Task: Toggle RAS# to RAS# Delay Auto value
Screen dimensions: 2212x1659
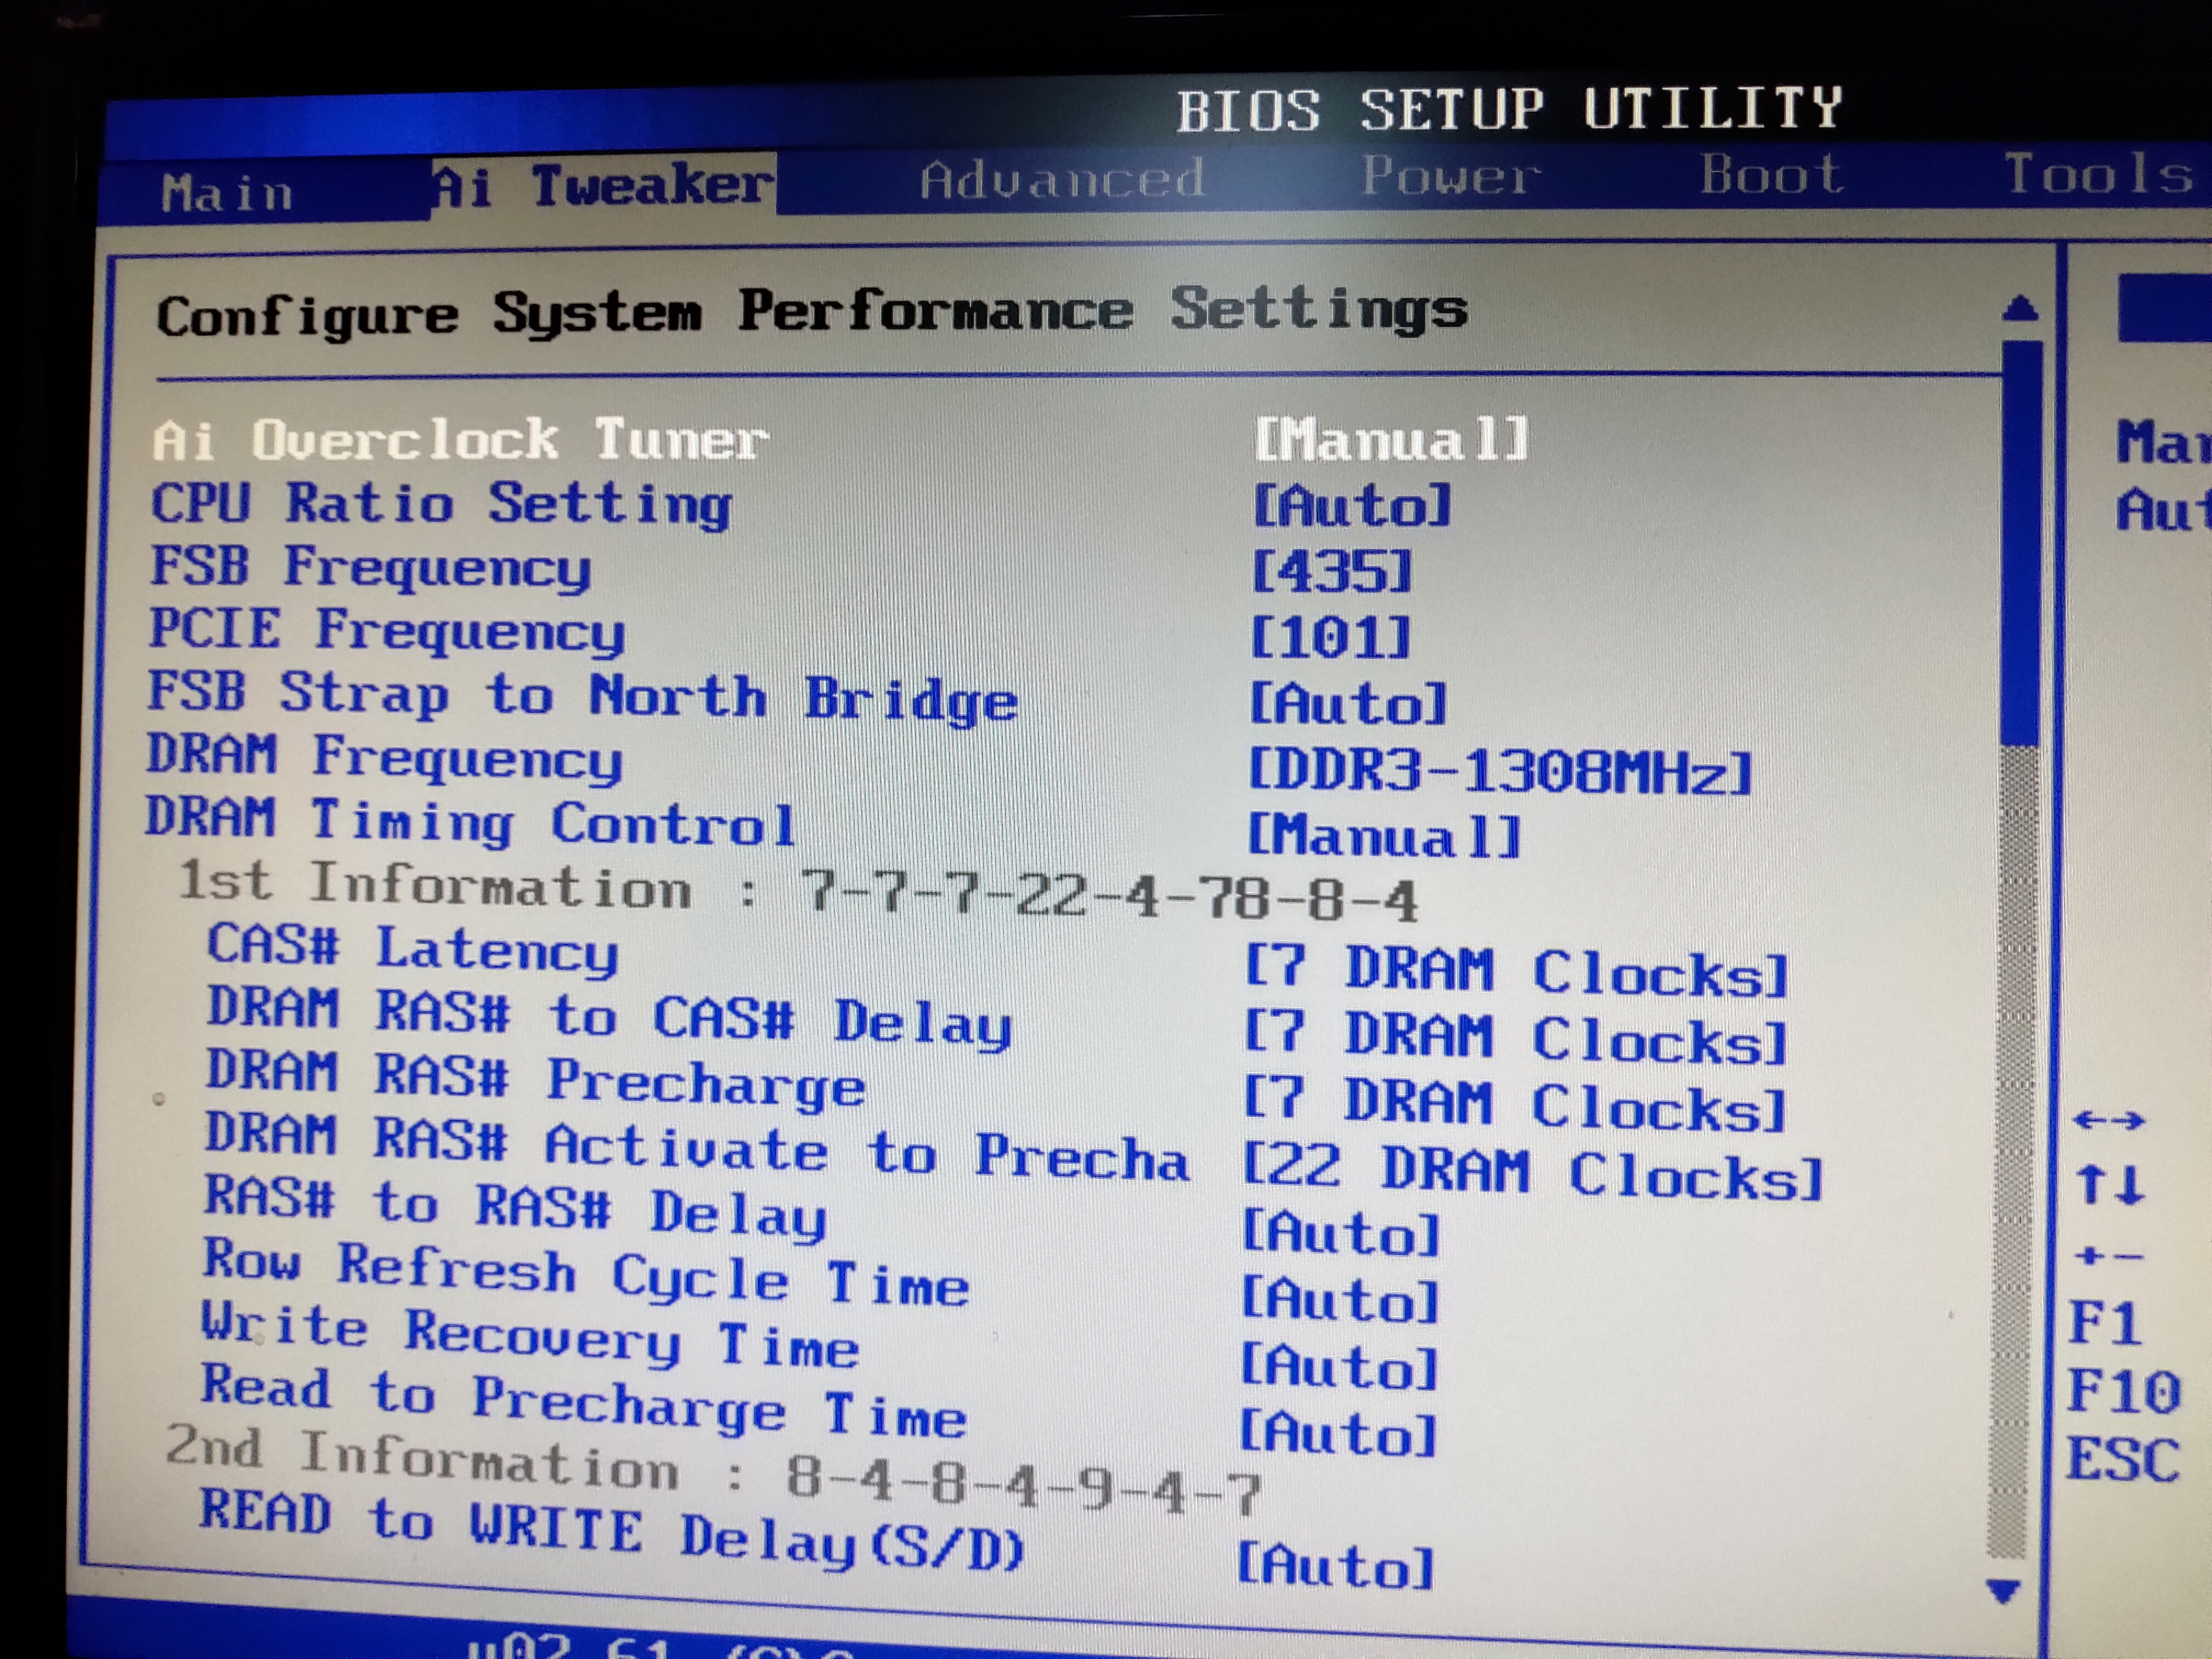Action: 1340,1234
